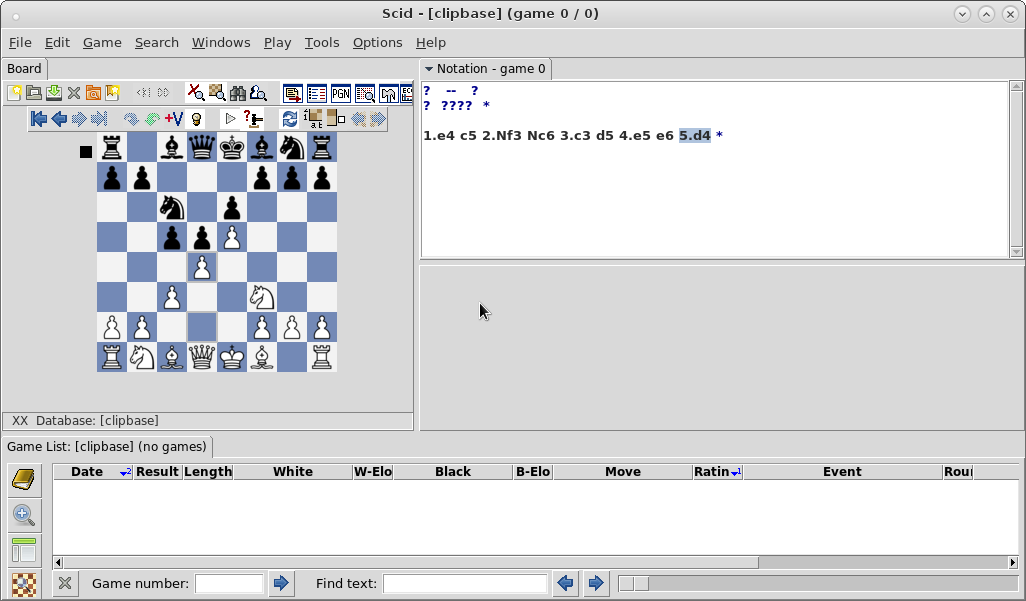Click the Event column header
The height and width of the screenshot is (601, 1026).
point(842,471)
